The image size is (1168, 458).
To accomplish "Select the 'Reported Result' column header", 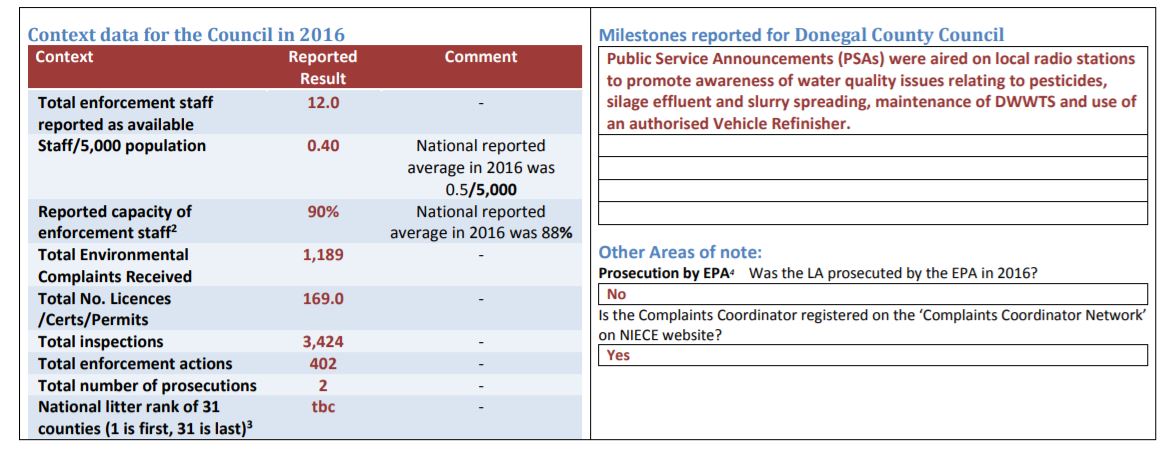I will 323,67.
